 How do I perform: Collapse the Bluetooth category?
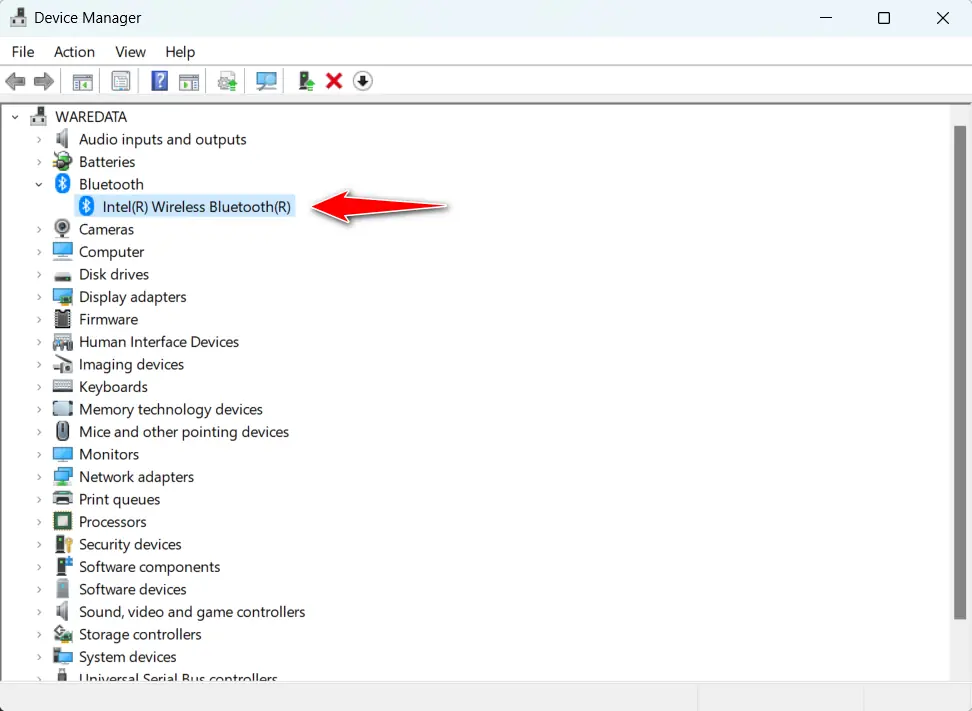tap(39, 184)
